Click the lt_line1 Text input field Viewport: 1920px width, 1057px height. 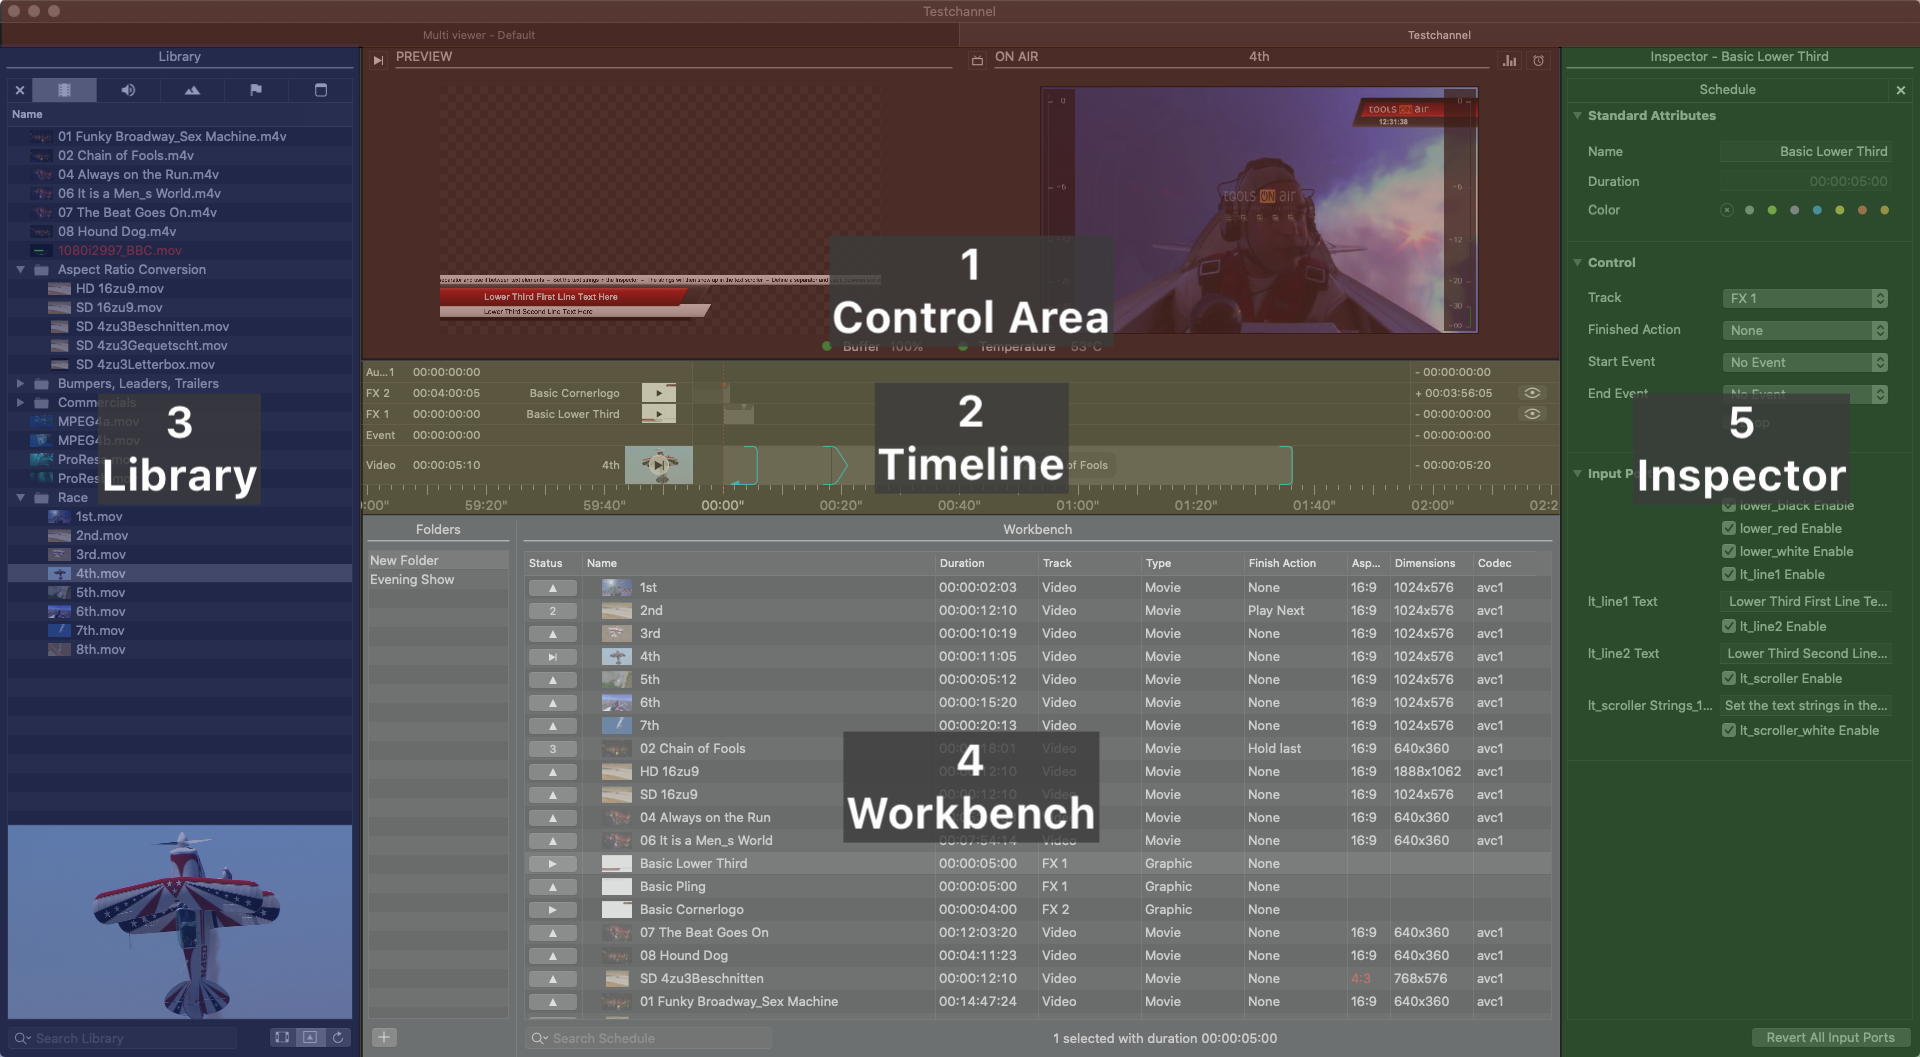(x=1806, y=602)
